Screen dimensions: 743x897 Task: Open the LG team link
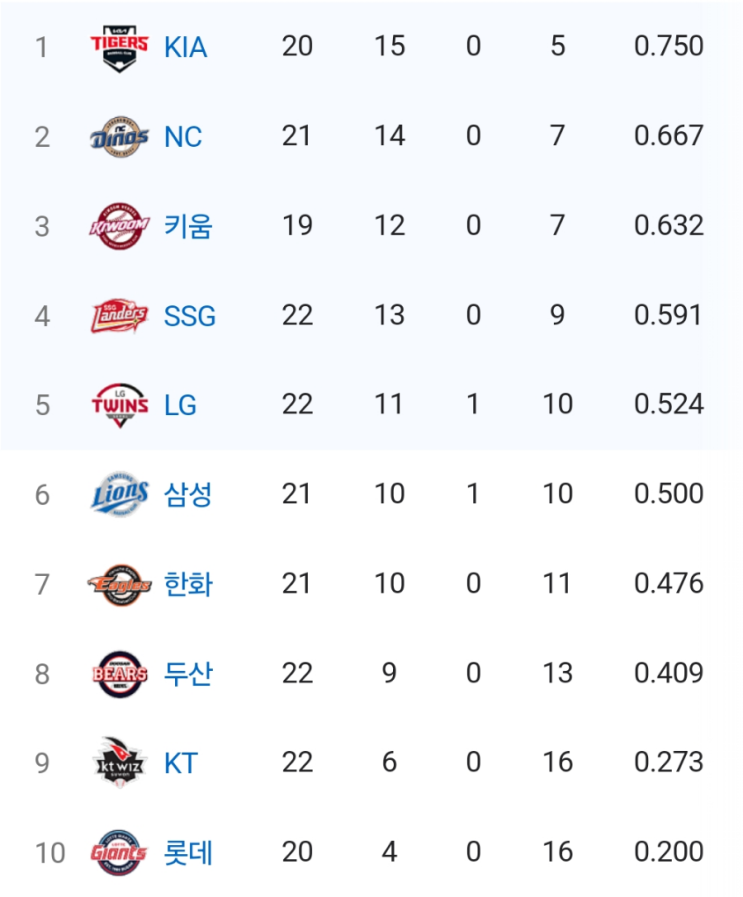tap(180, 406)
